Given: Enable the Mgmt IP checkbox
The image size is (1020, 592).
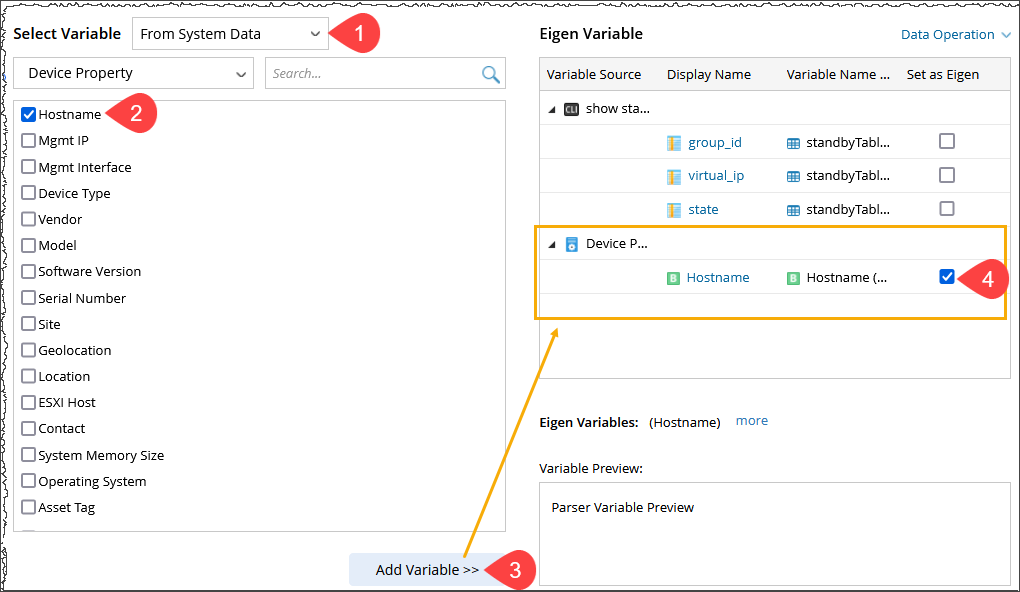Looking at the screenshot, I should click(28, 141).
